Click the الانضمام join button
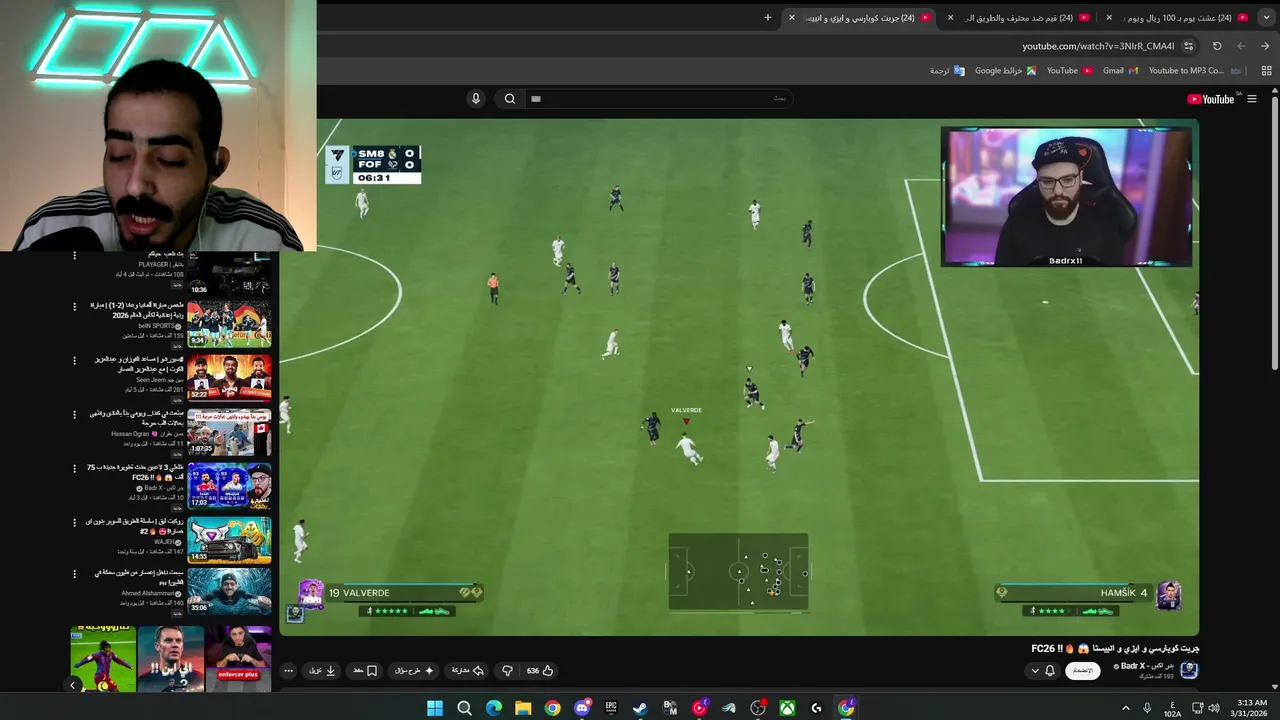1280x720 pixels. coord(1083,671)
